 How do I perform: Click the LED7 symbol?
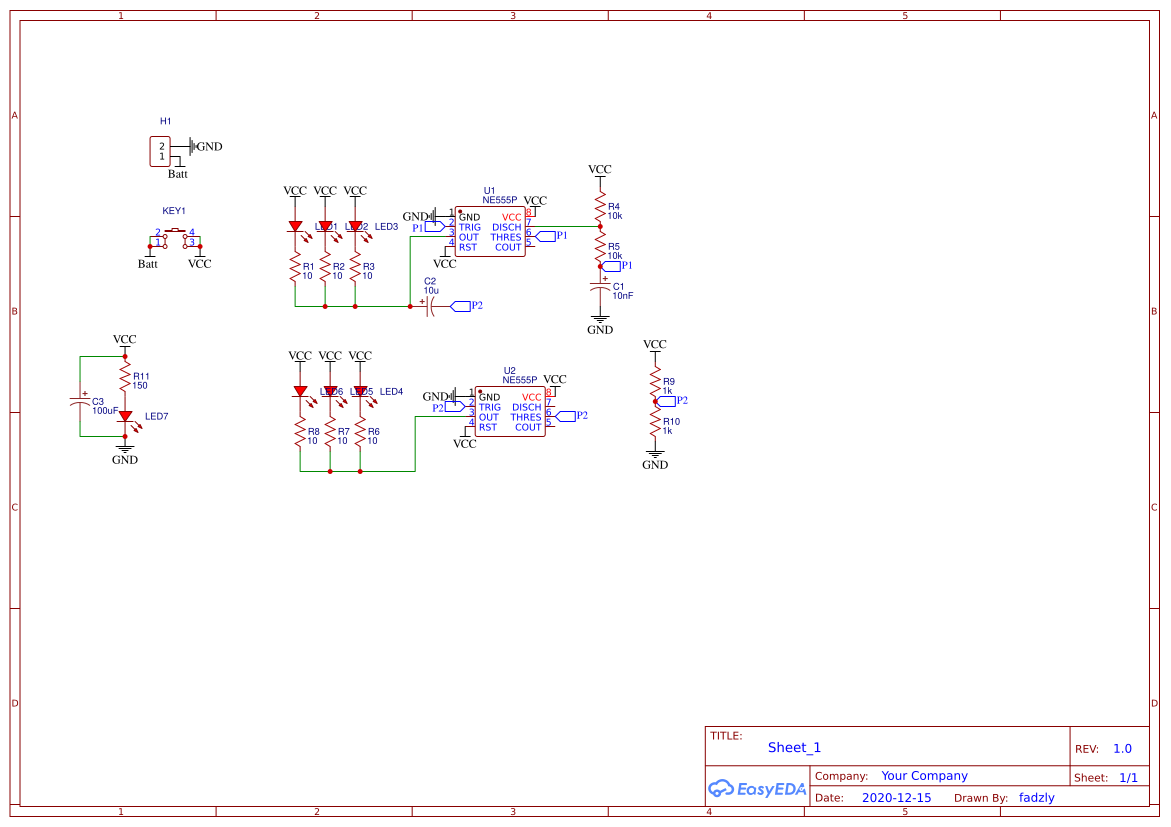pos(125,417)
